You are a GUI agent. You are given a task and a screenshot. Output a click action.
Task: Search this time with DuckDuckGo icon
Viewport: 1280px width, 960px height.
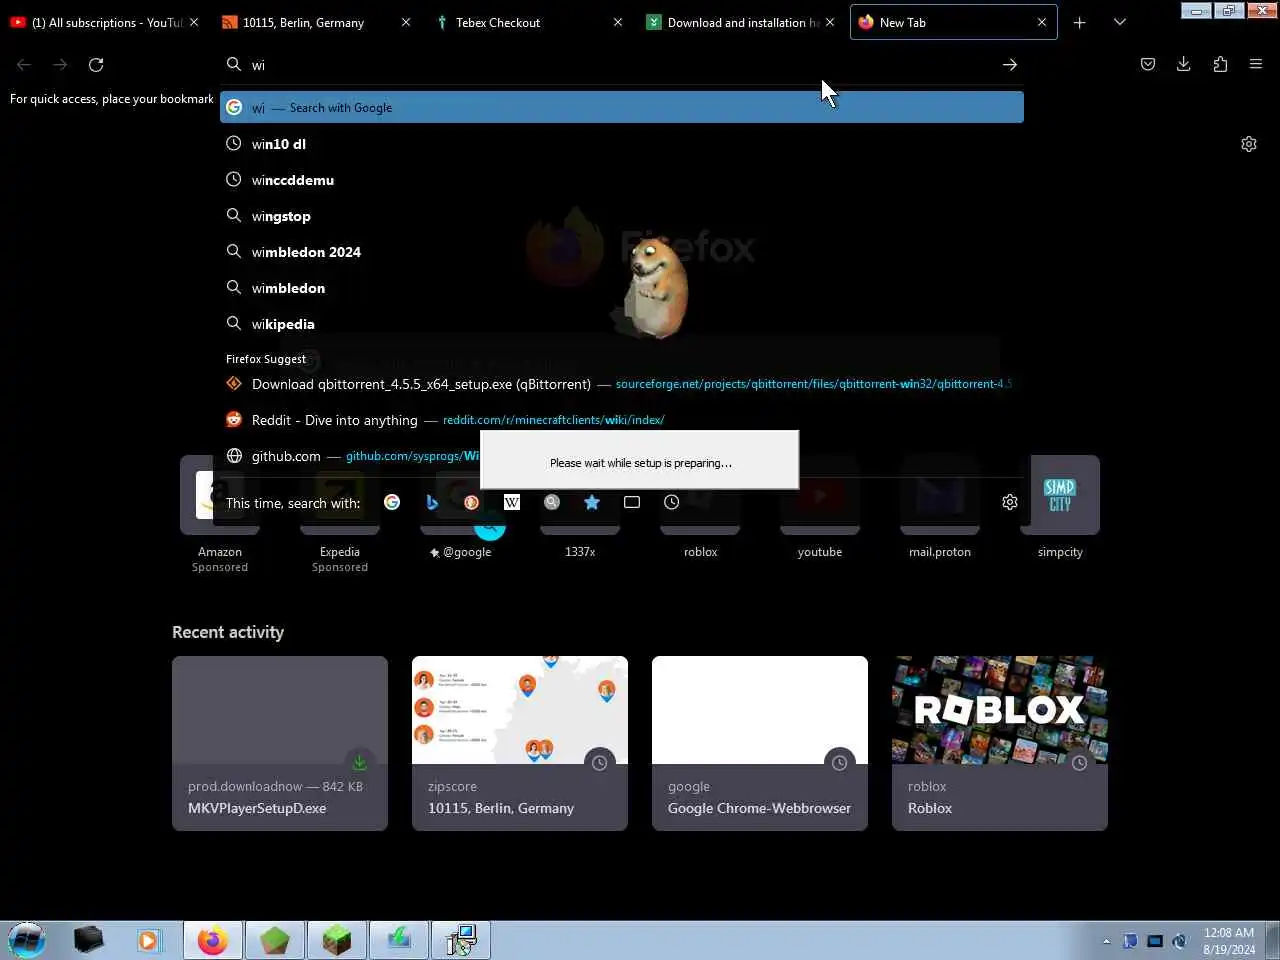click(x=472, y=502)
